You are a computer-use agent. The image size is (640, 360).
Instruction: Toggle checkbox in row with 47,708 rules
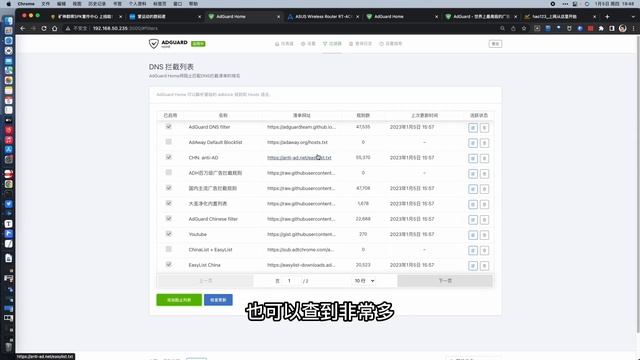point(169,188)
